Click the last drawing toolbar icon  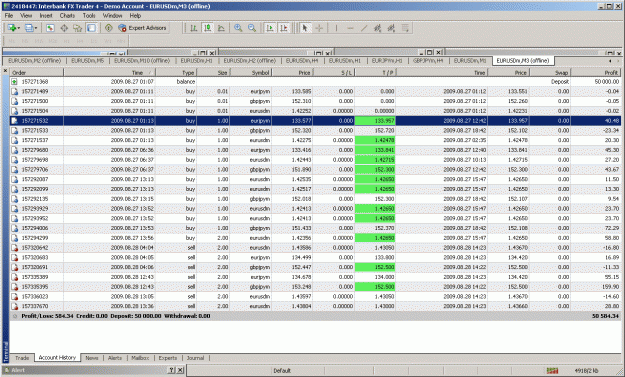coord(405,28)
